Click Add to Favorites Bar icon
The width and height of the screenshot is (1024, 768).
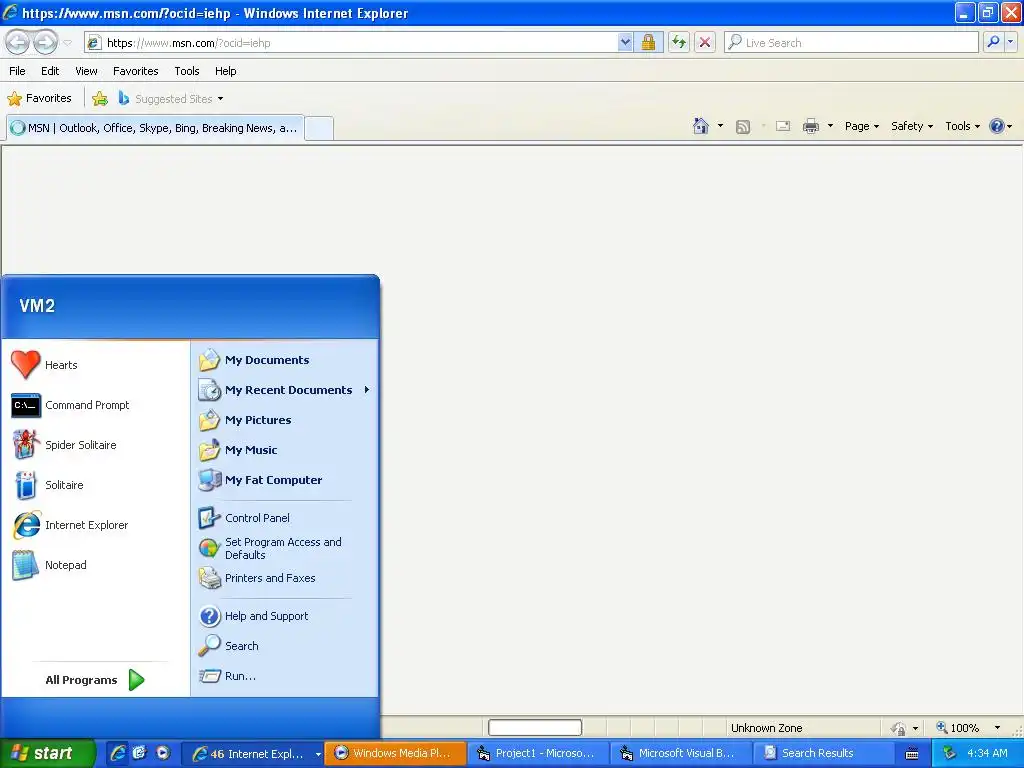pyautogui.click(x=100, y=99)
